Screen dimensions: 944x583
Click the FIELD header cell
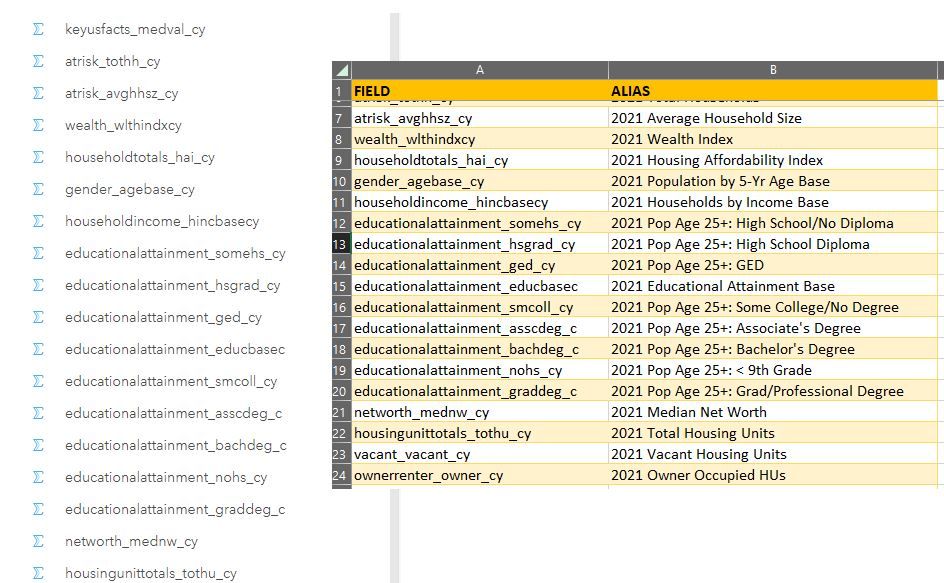[x=371, y=90]
